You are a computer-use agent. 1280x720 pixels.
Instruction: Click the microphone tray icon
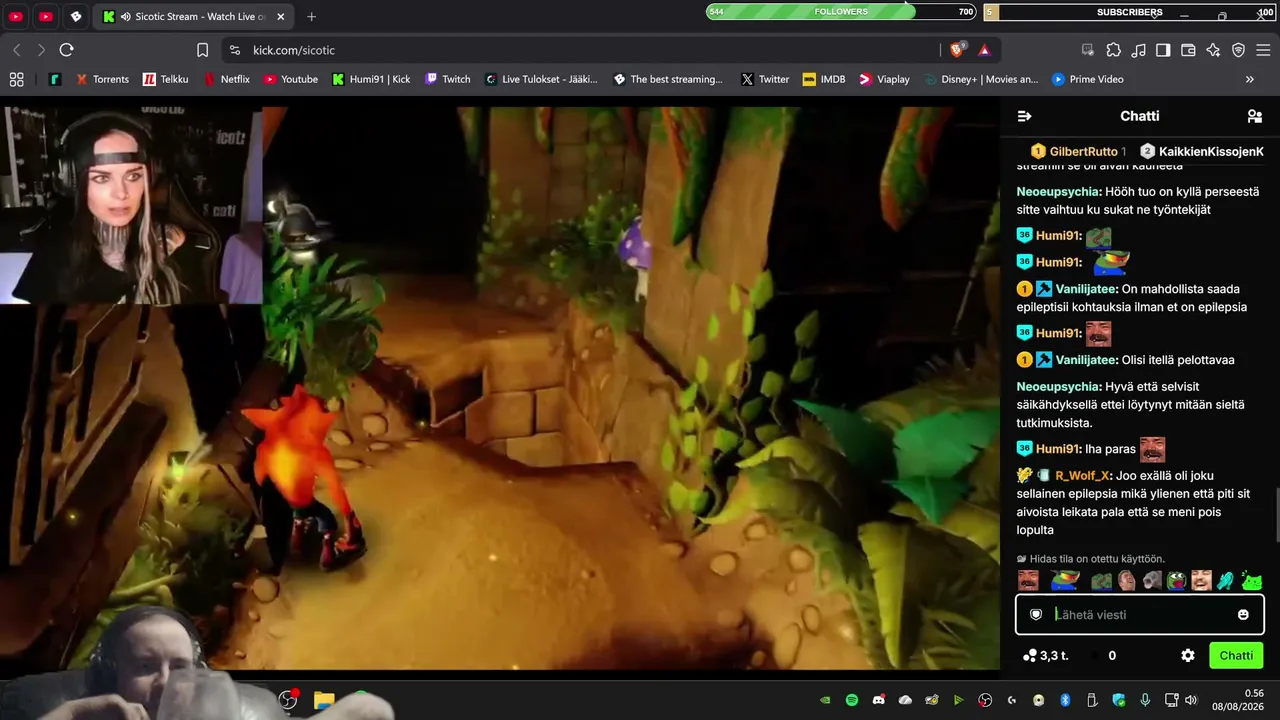tap(1145, 700)
